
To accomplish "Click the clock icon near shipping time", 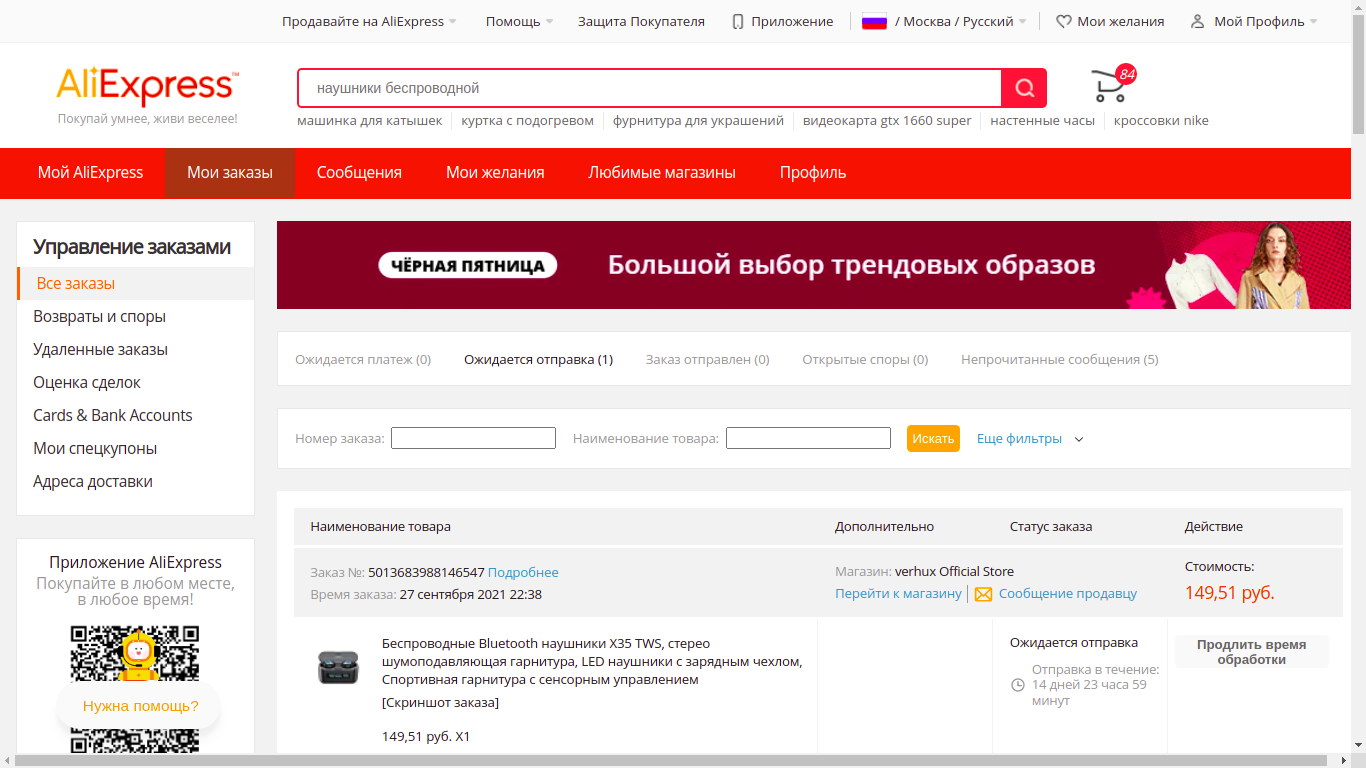I will click(1018, 685).
